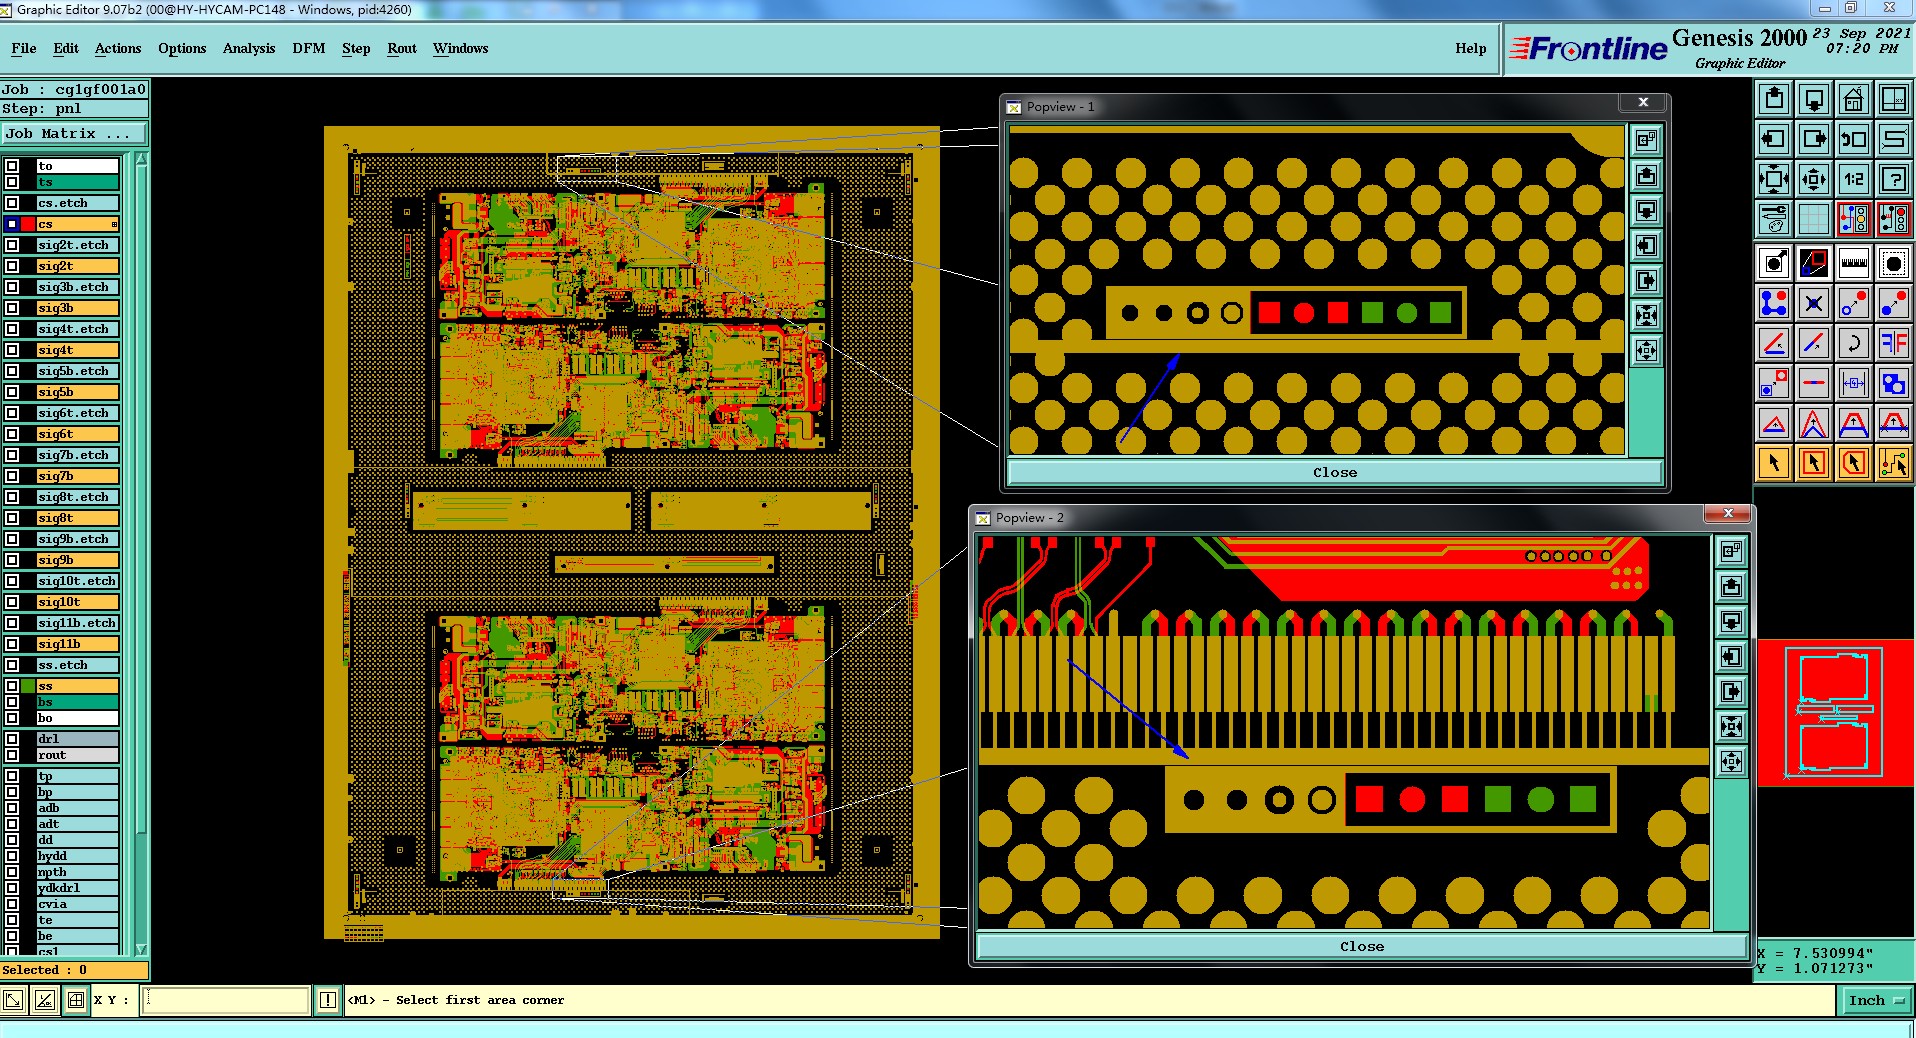1916x1038 pixels.
Task: Open the Inch units dropdown
Action: [1875, 1000]
